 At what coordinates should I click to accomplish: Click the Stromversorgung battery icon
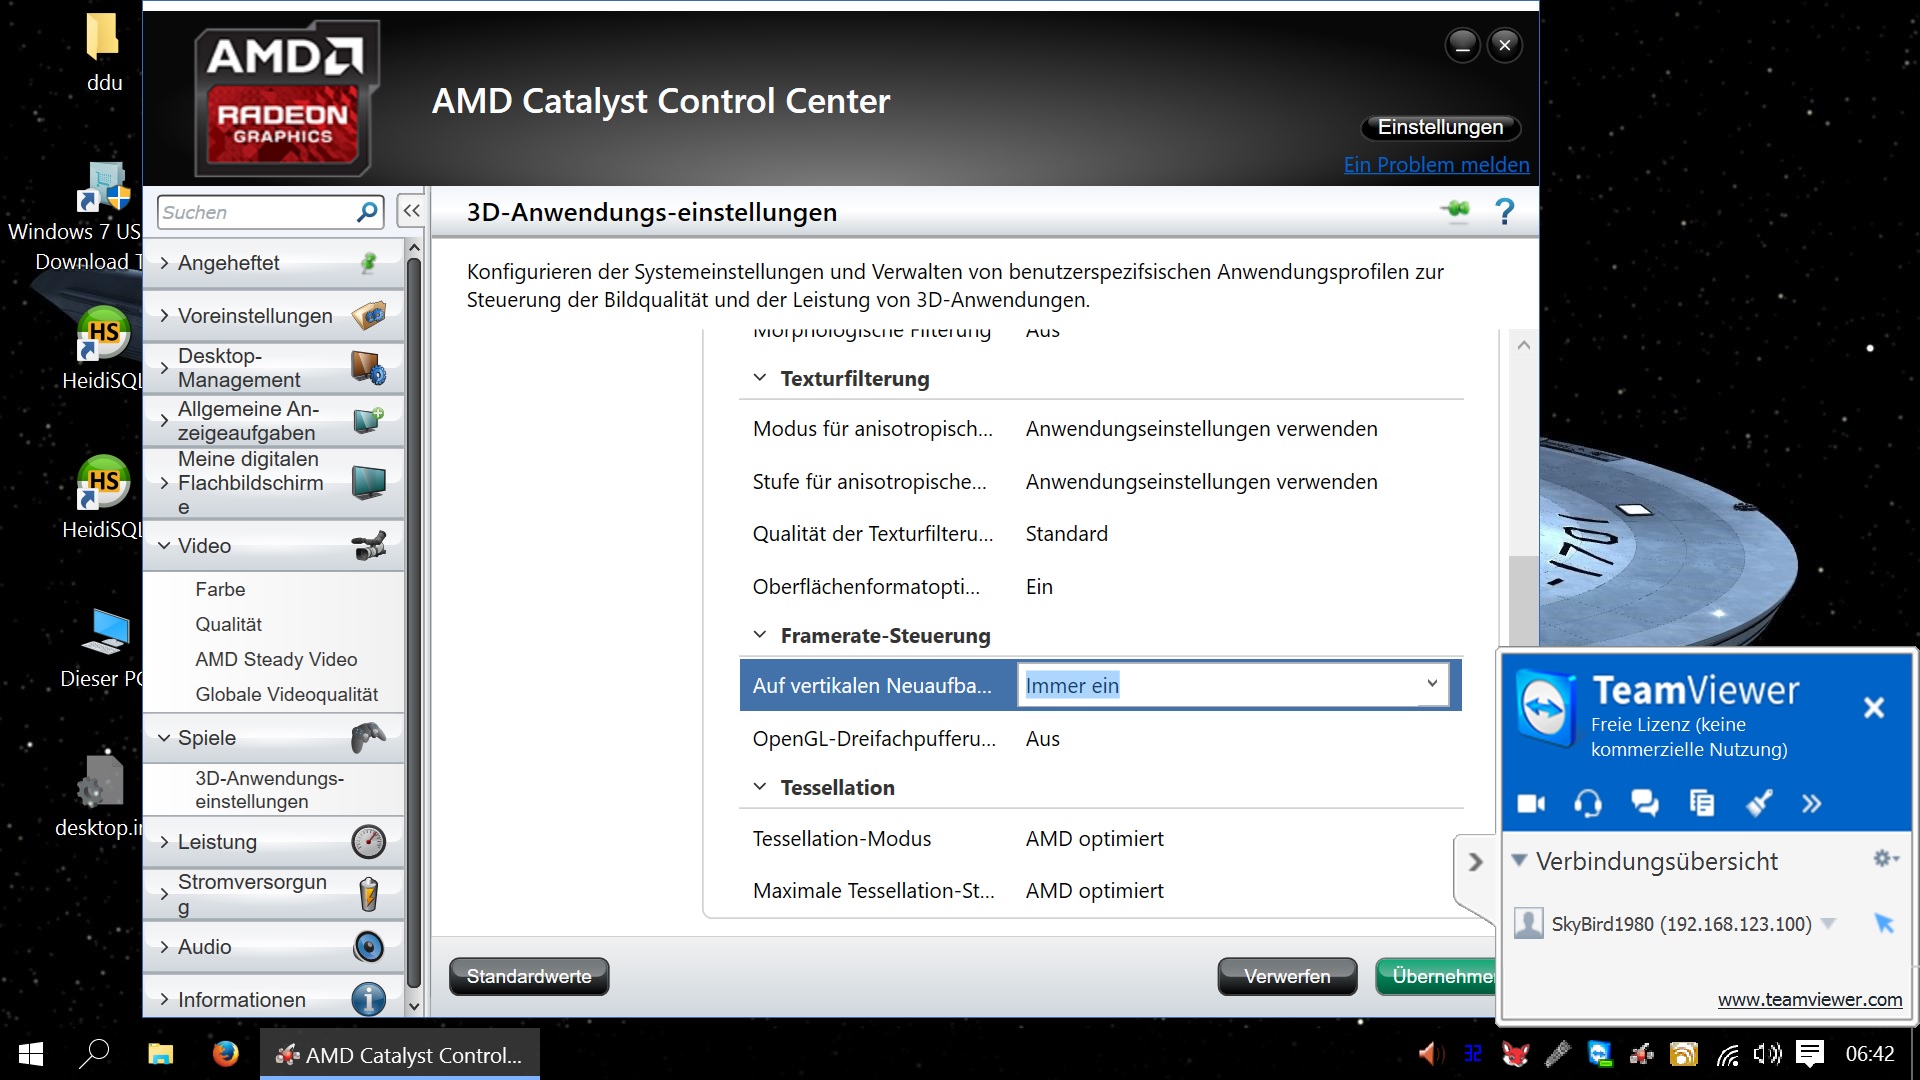coord(369,894)
